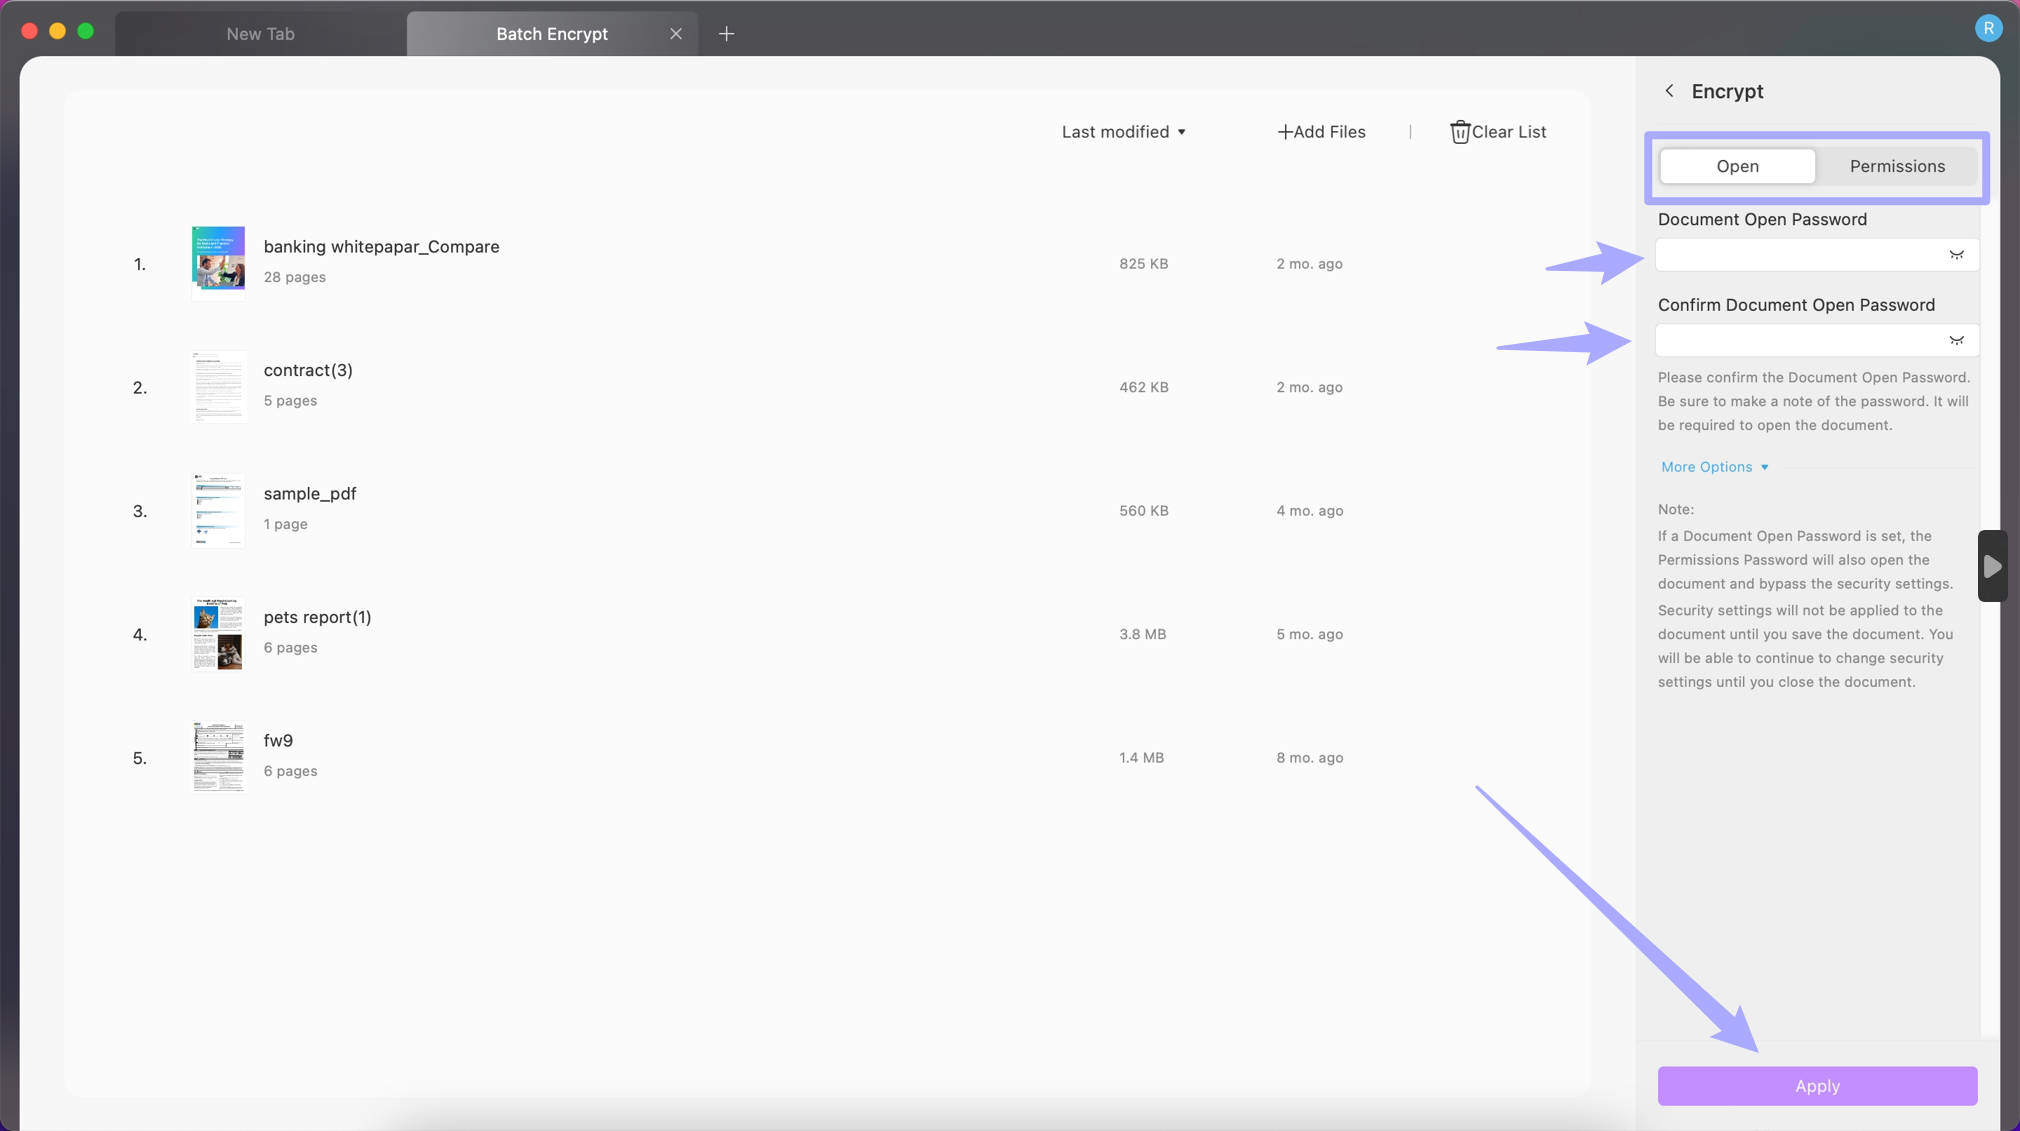Viewport: 2020px width, 1131px height.
Task: Expand More Options
Action: pyautogui.click(x=1715, y=467)
